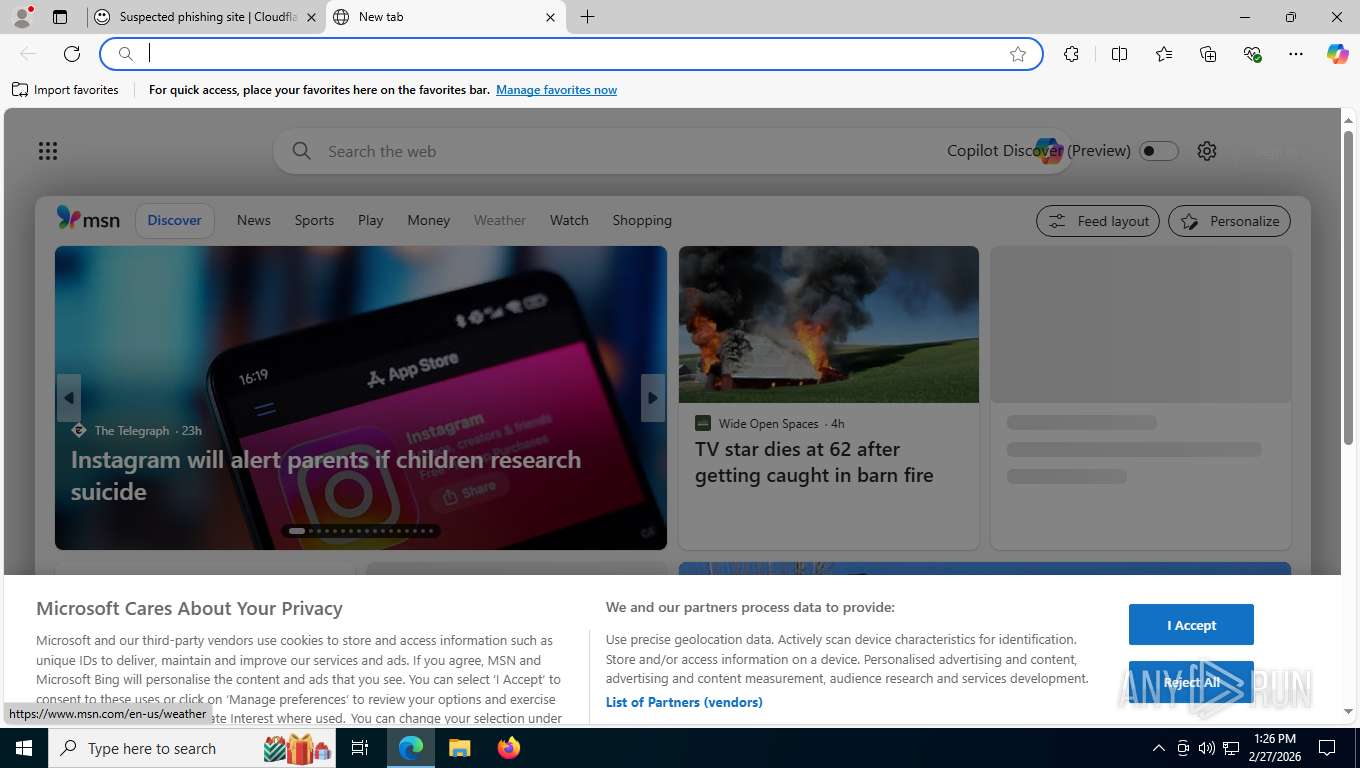Toggle Copilot Discover (Preview) switch
Viewport: 1360px width, 768px height.
(x=1159, y=151)
